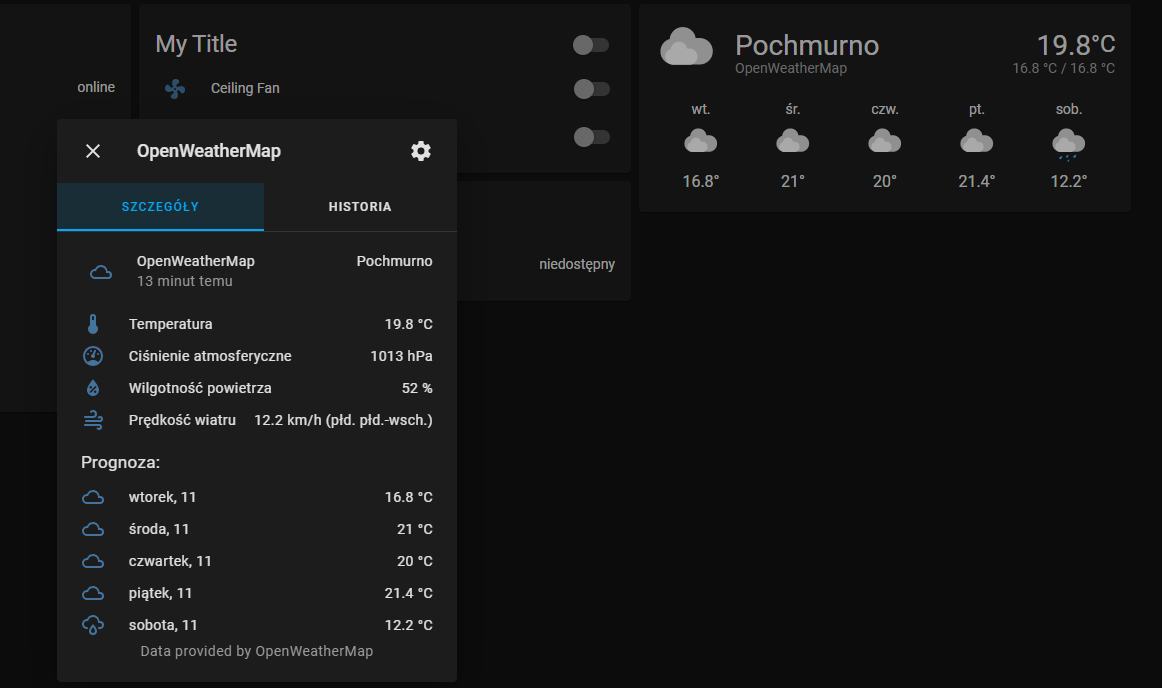This screenshot has height=688, width=1162.
Task: Click the cloud icon for wtorek forecast
Action: click(93, 497)
